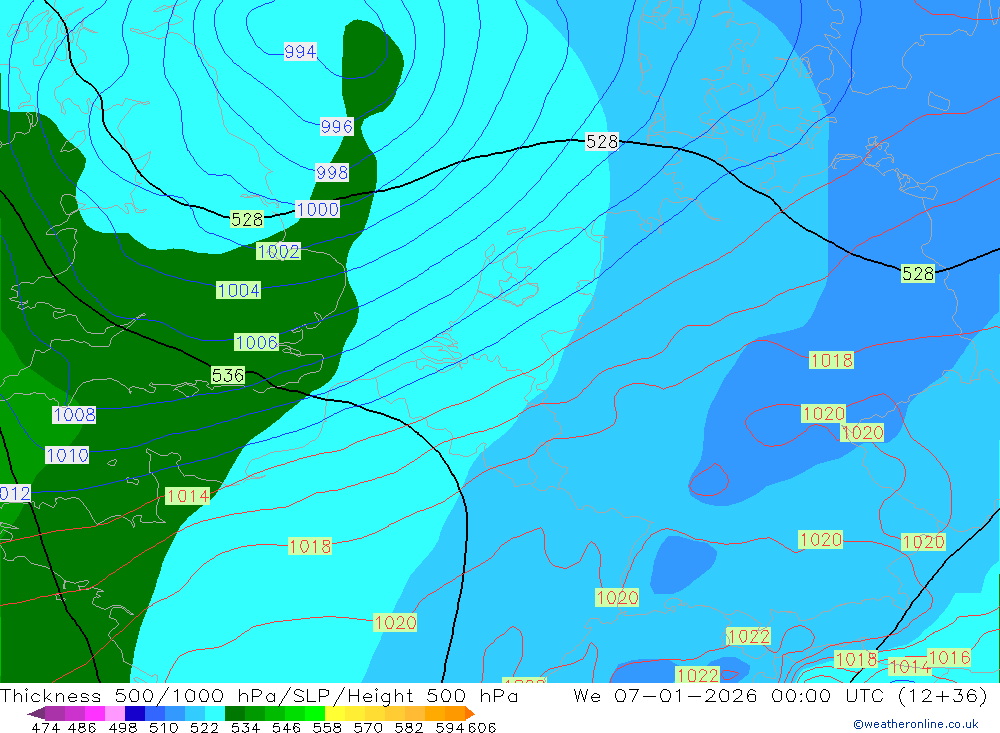Click the legend value 486

pyautogui.click(x=81, y=727)
